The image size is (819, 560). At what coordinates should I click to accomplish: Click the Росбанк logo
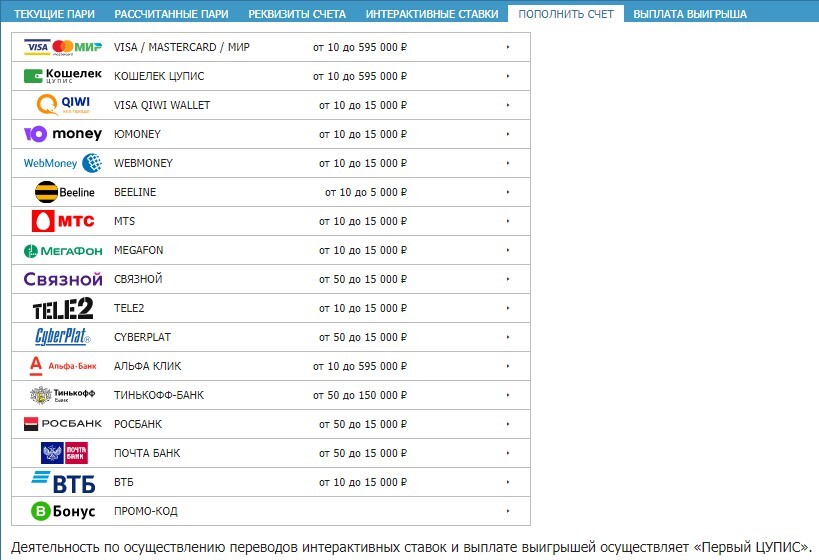[x=63, y=424]
